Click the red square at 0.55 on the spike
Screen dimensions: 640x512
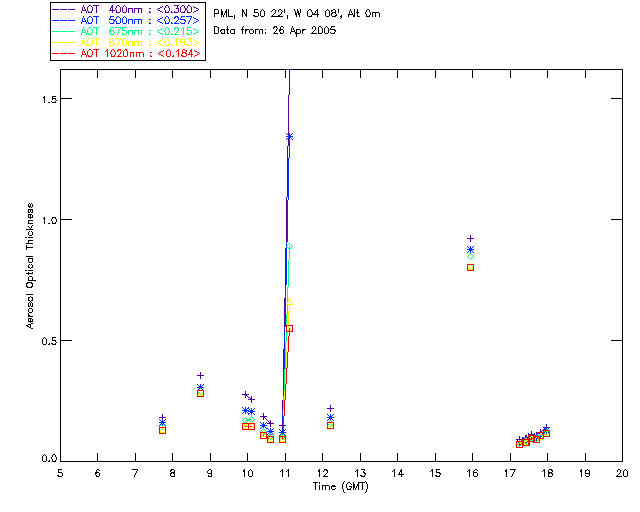click(289, 328)
